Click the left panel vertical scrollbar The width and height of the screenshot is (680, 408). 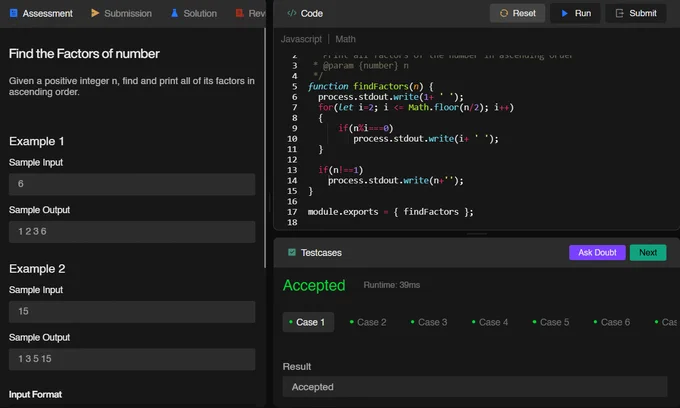click(265, 148)
